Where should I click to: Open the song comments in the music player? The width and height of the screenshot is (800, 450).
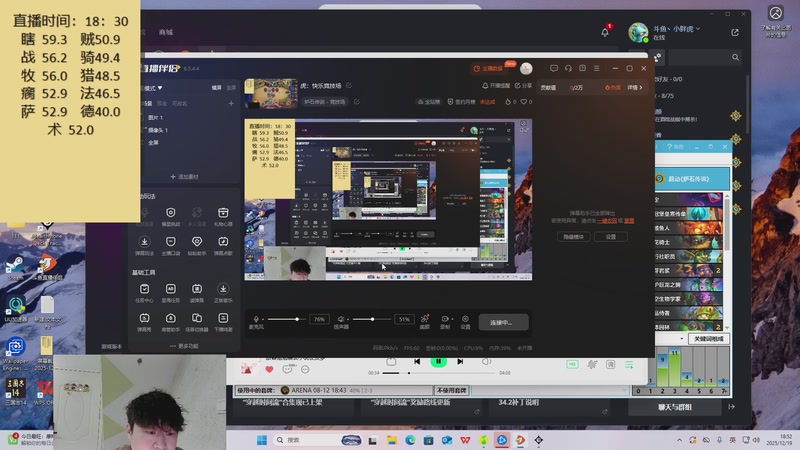pyautogui.click(x=287, y=369)
